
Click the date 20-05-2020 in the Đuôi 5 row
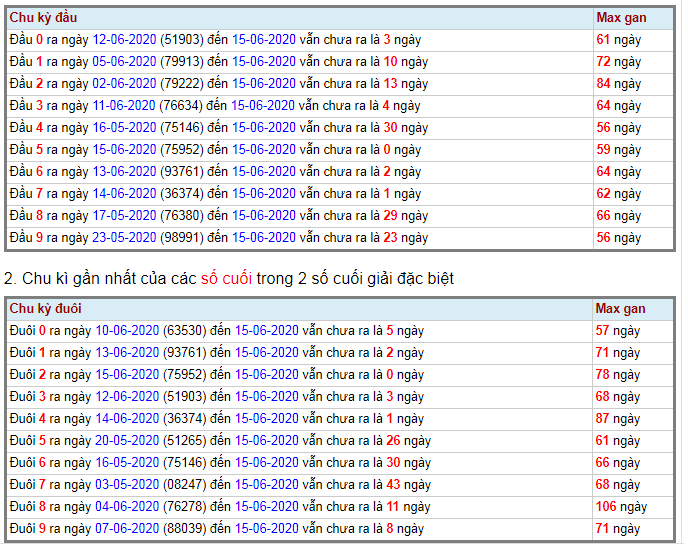(x=127, y=441)
